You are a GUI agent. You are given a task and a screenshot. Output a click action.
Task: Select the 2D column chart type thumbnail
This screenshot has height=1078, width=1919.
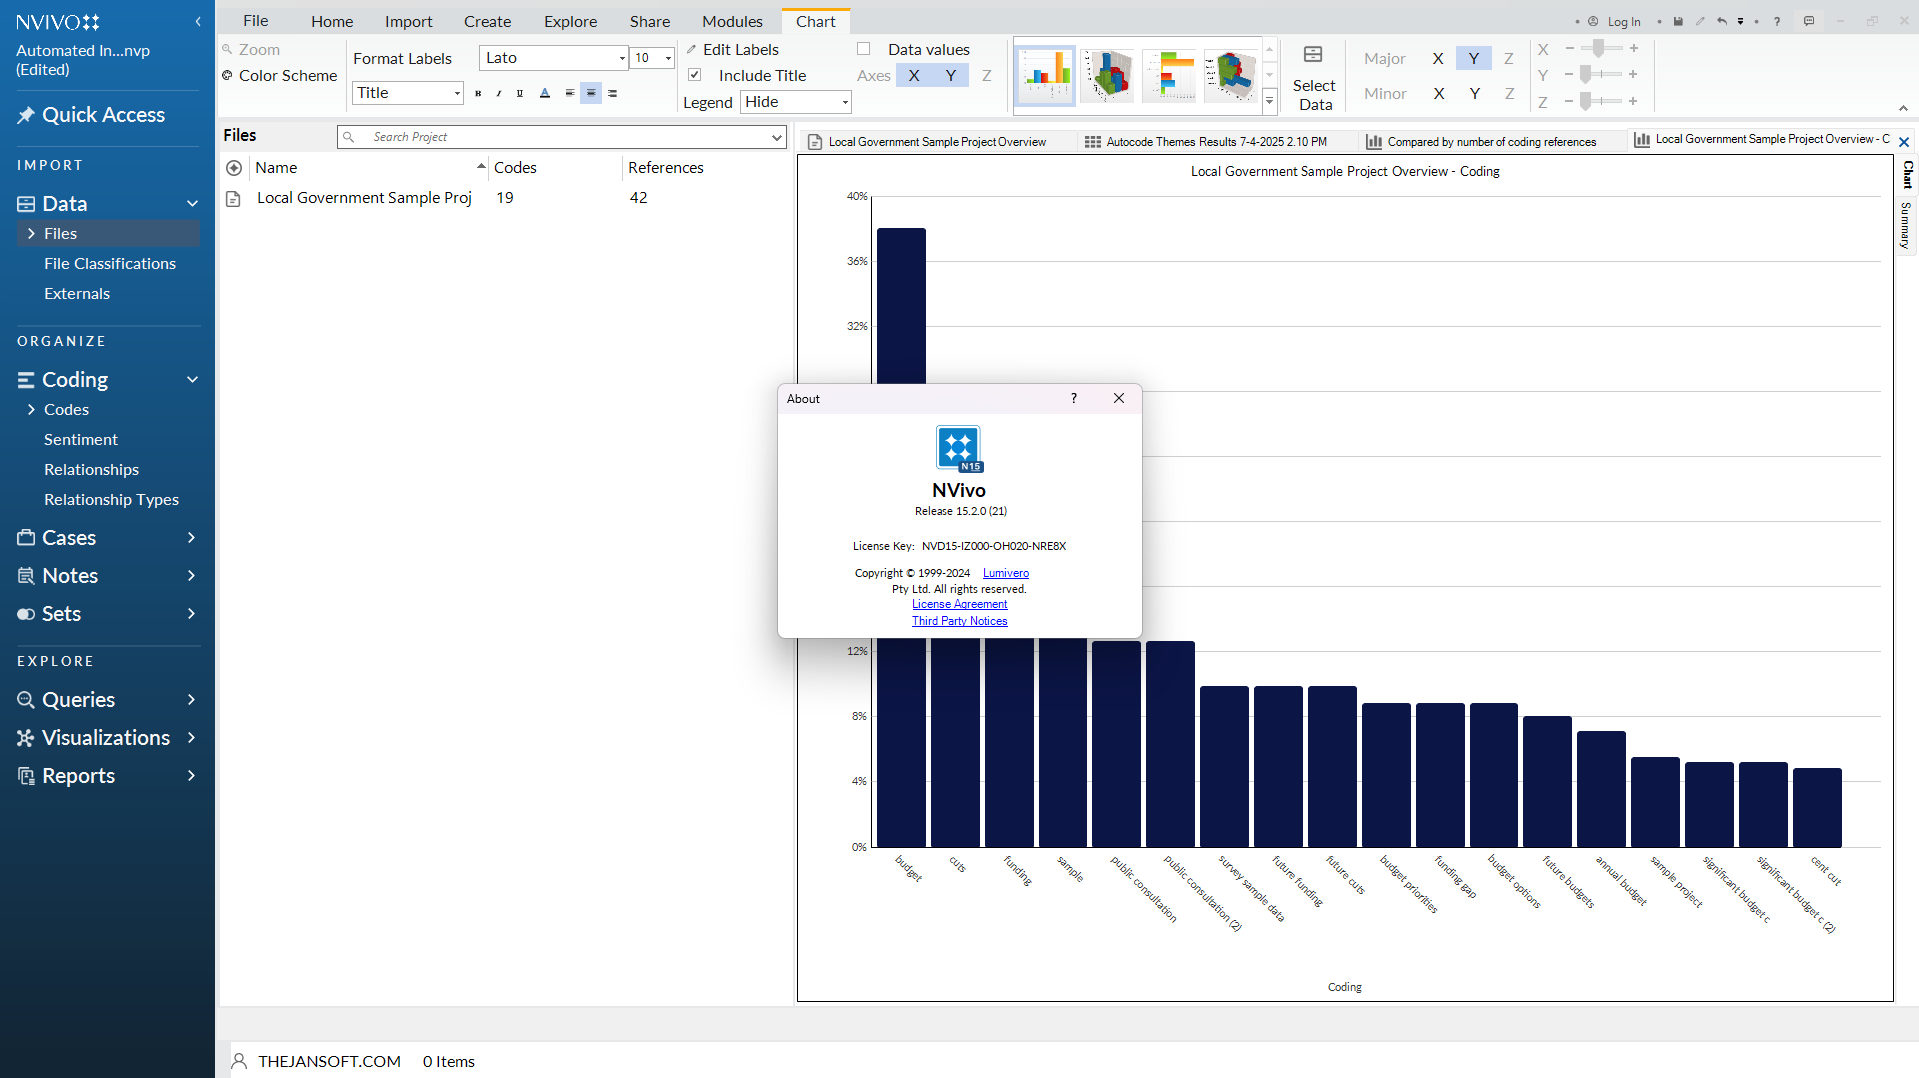1045,75
